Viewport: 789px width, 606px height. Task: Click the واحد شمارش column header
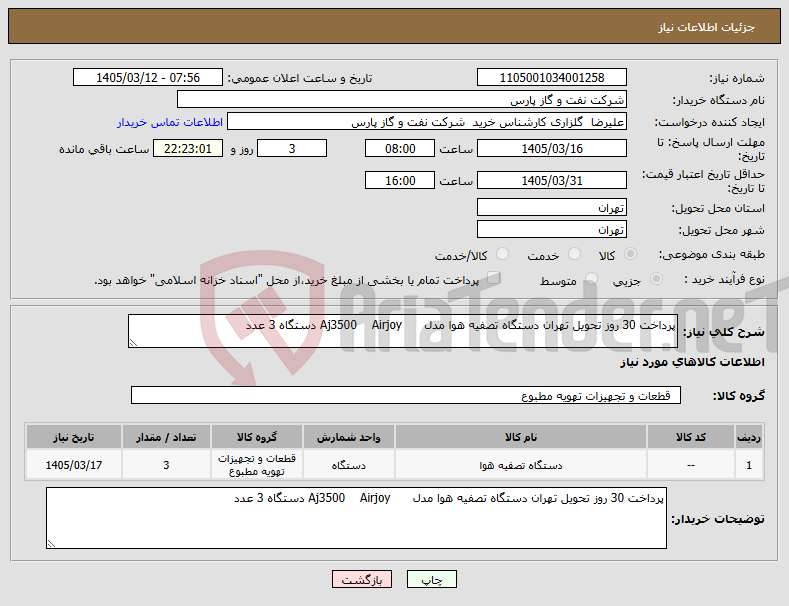348,437
